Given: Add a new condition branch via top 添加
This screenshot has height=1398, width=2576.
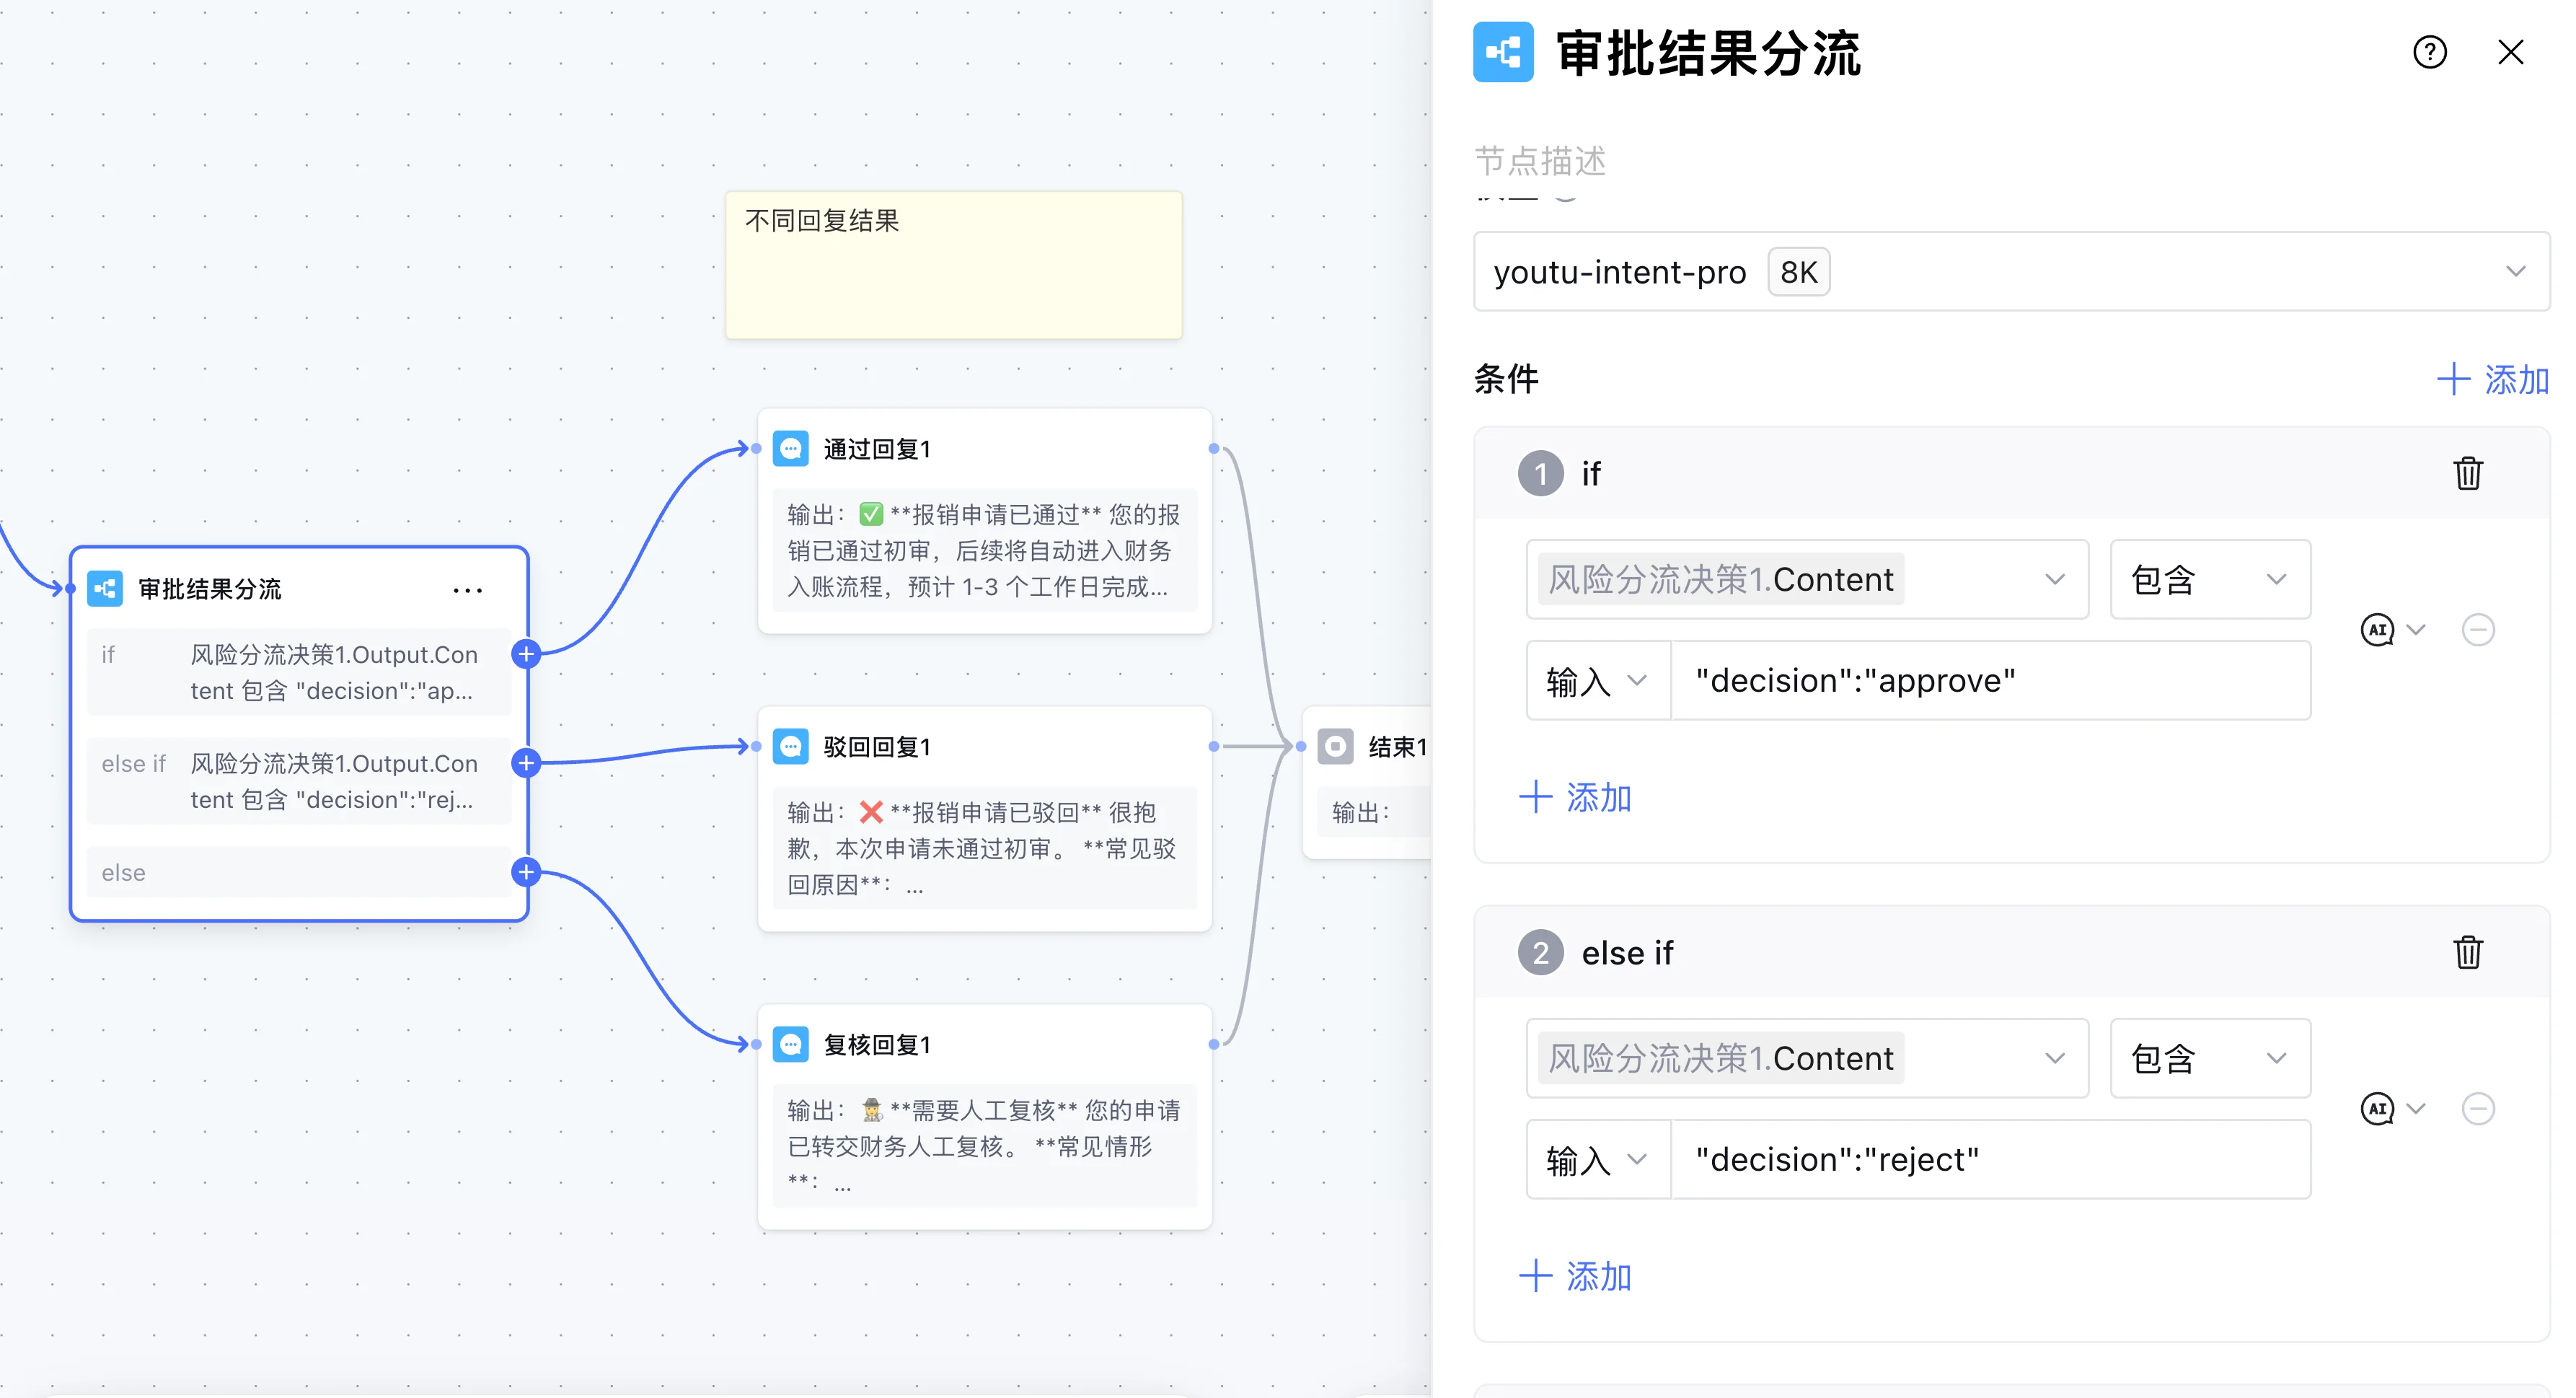Looking at the screenshot, I should tap(2492, 379).
